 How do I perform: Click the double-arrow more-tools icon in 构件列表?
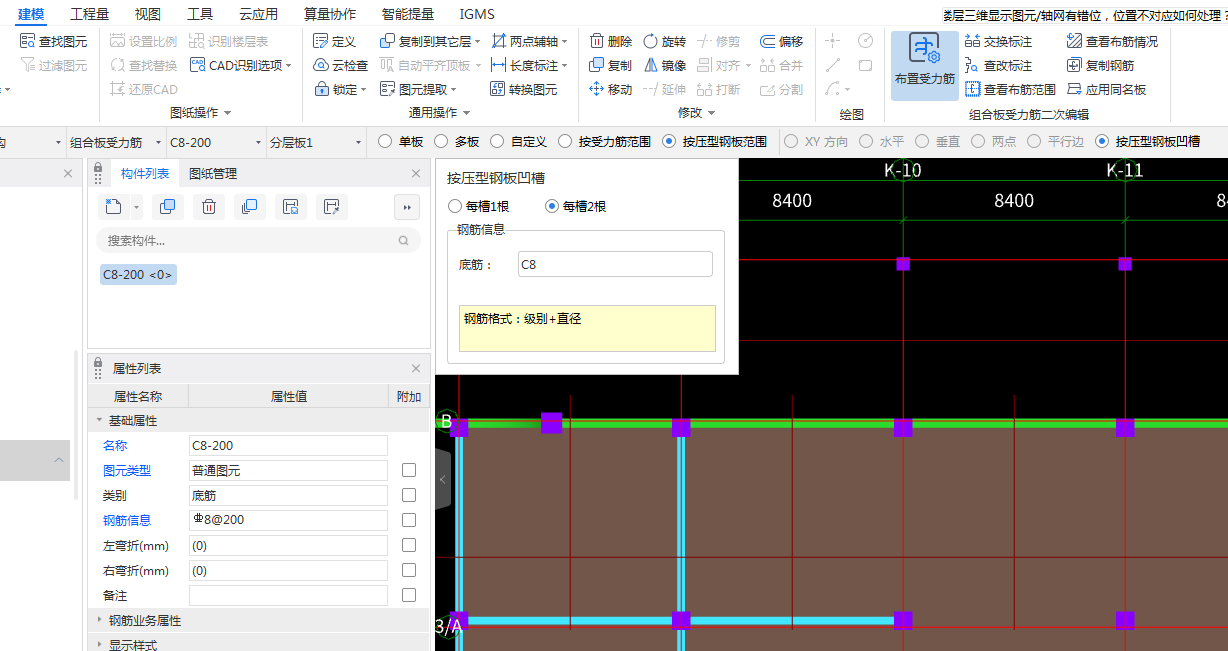(x=406, y=207)
